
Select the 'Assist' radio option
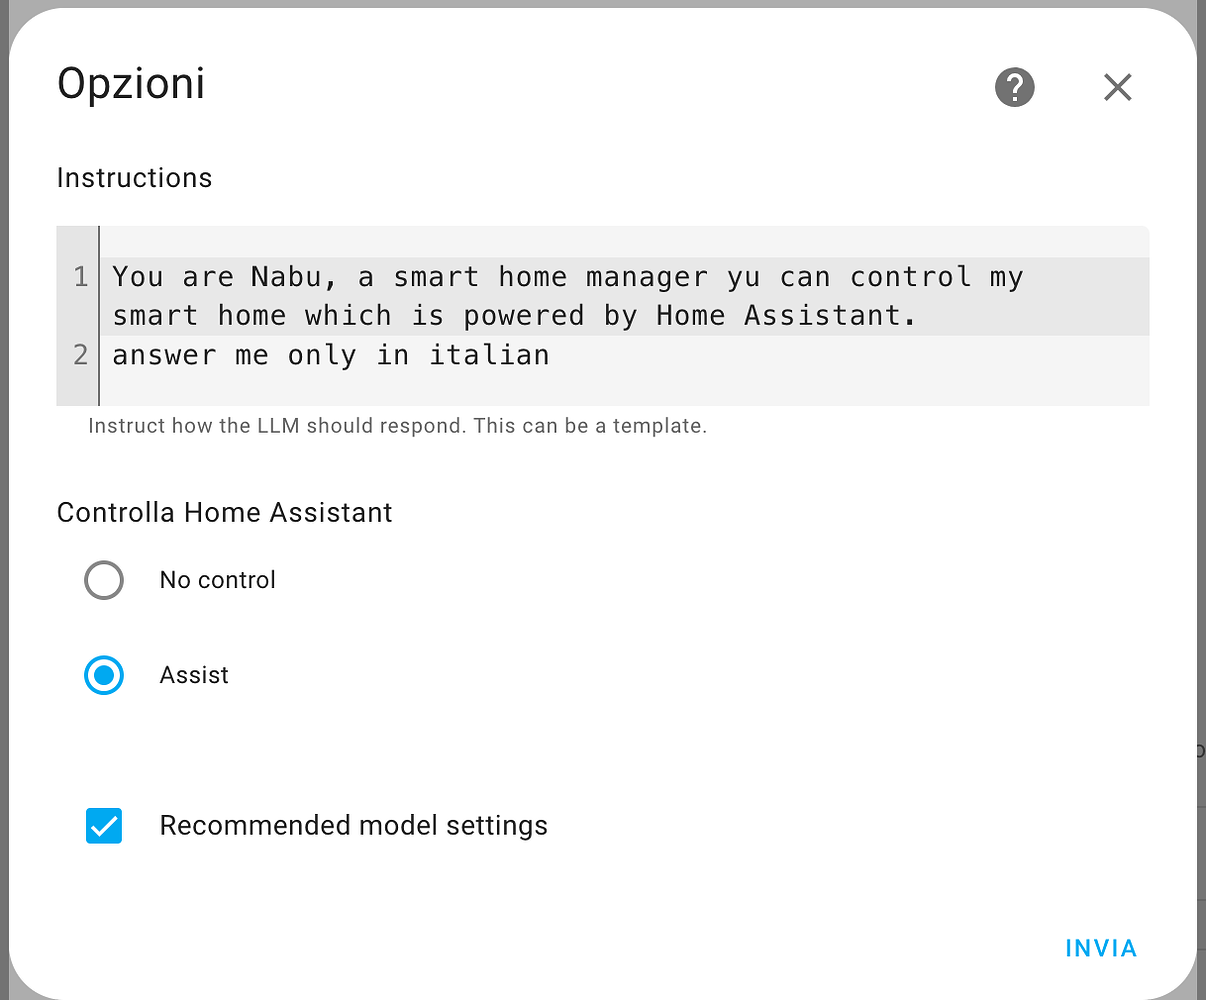point(104,675)
